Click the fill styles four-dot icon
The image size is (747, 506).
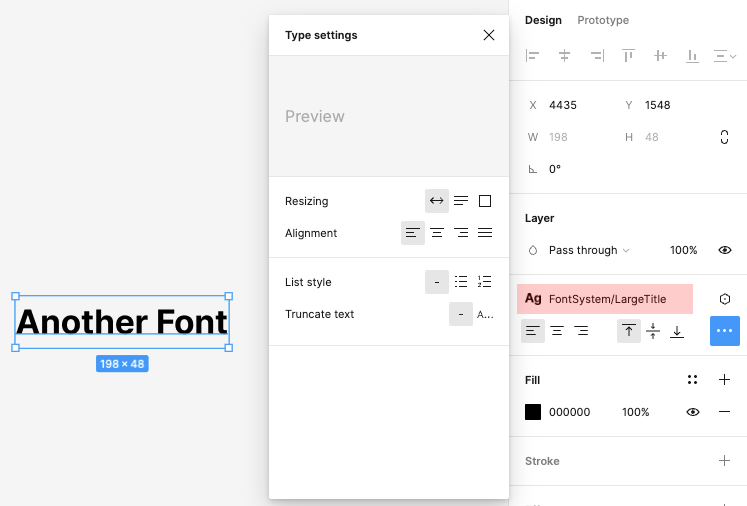(692, 380)
